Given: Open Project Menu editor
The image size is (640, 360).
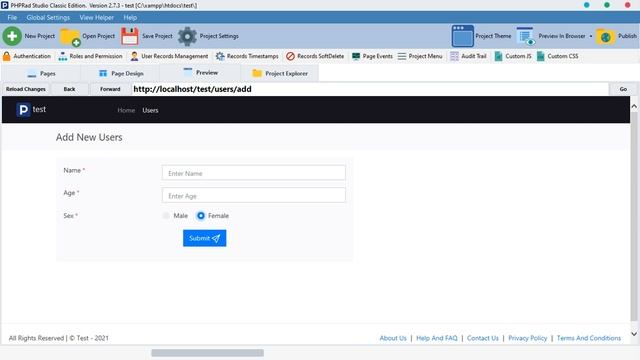Looking at the screenshot, I should (420, 56).
